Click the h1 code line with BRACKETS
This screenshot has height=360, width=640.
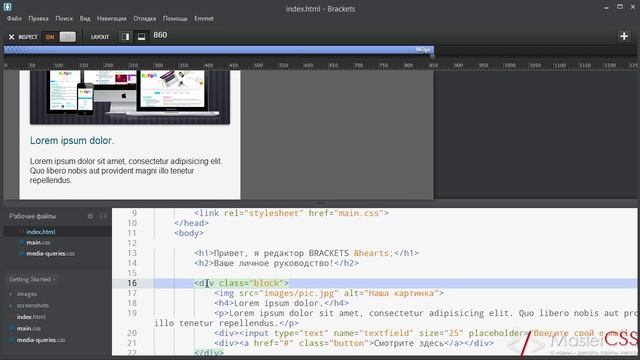(306, 253)
